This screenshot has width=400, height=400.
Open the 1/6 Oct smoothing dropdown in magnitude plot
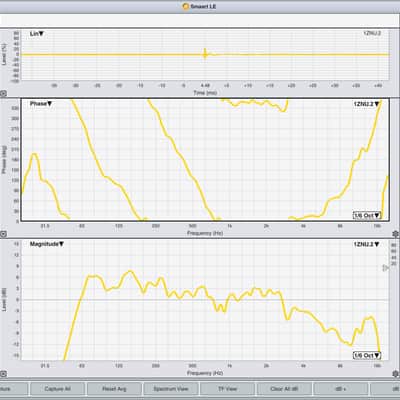pyautogui.click(x=367, y=356)
